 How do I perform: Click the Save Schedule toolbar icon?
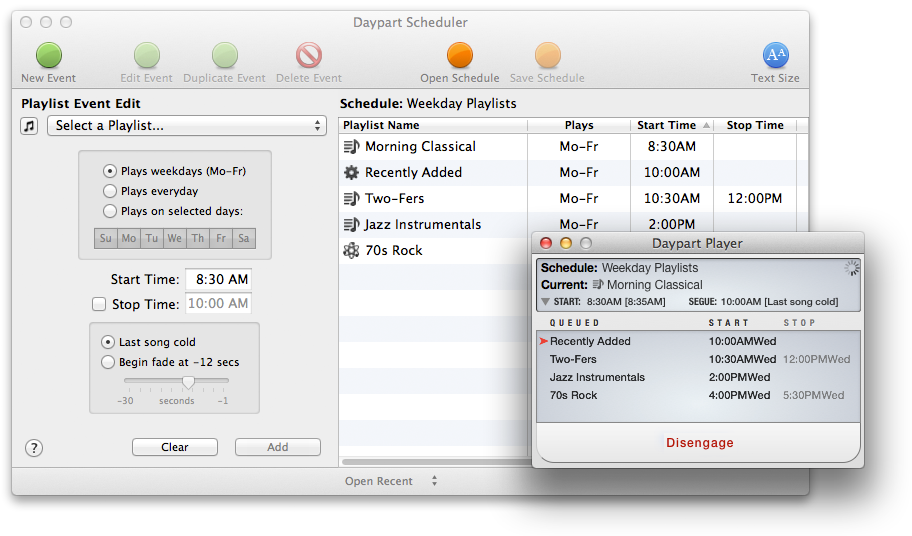547,55
